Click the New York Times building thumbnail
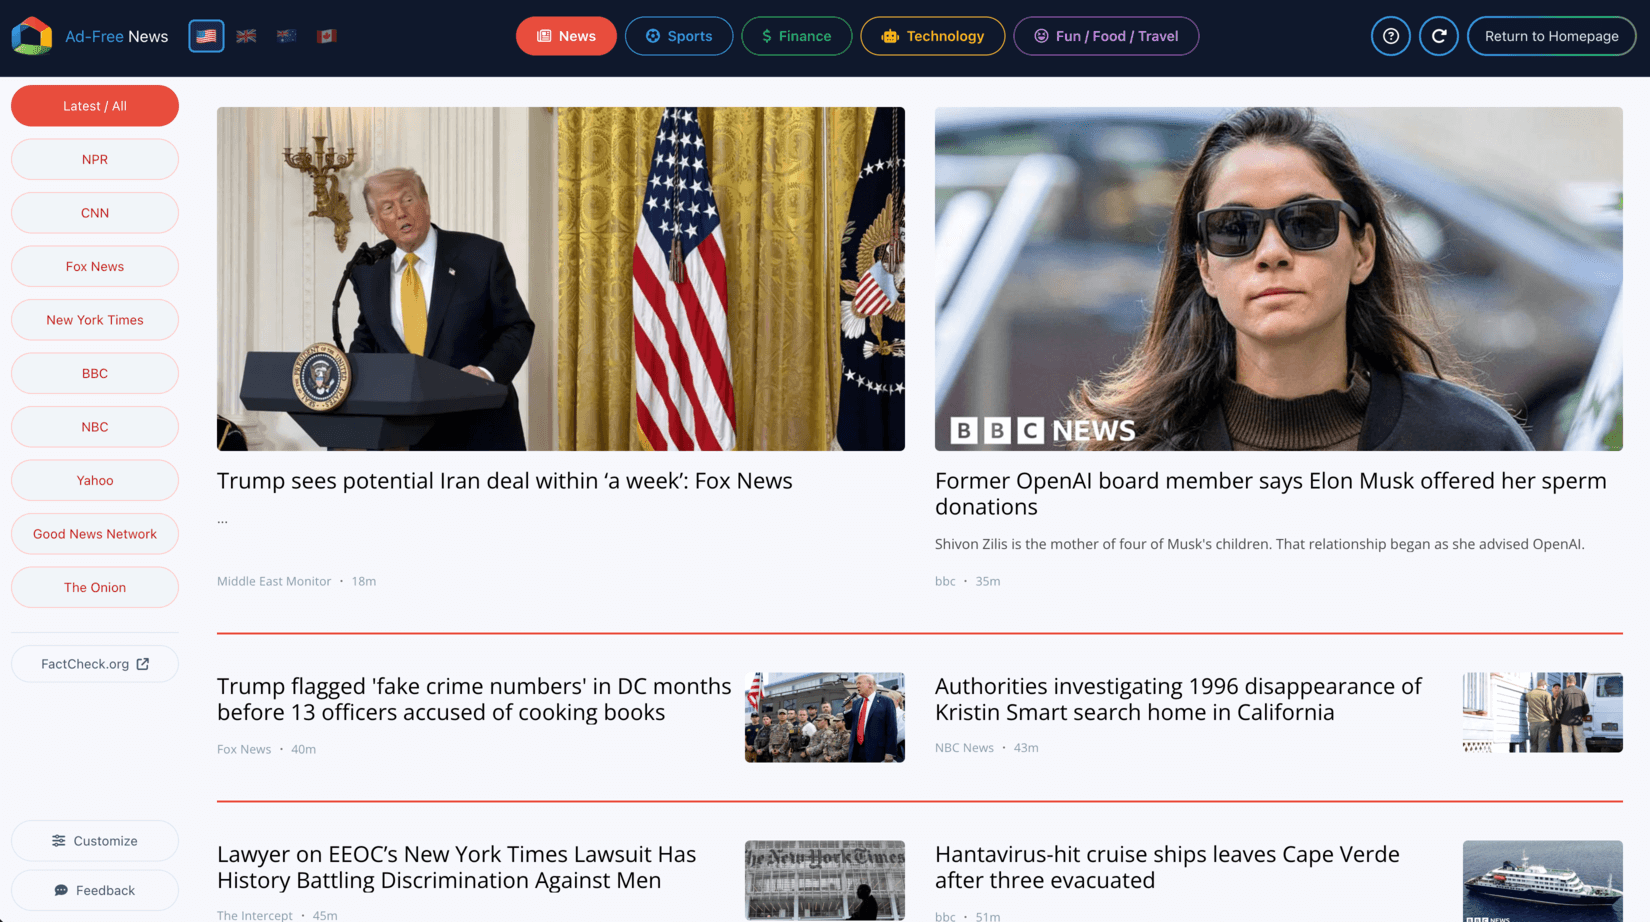Image resolution: width=1650 pixels, height=922 pixels. click(x=825, y=880)
